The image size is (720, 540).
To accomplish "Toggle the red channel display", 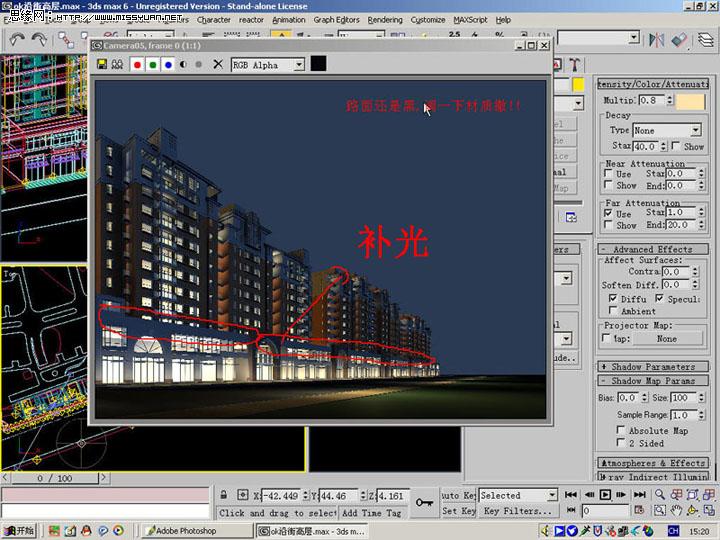I will [137, 65].
